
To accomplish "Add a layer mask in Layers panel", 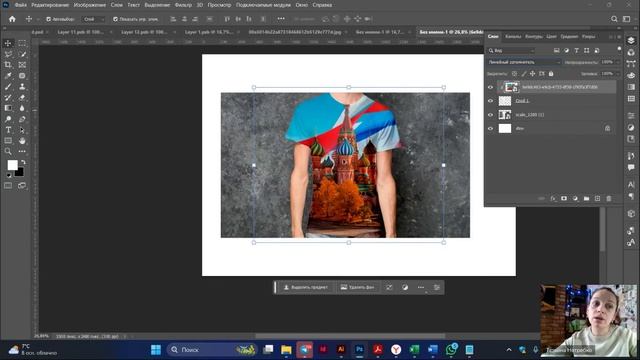I will pyautogui.click(x=564, y=198).
